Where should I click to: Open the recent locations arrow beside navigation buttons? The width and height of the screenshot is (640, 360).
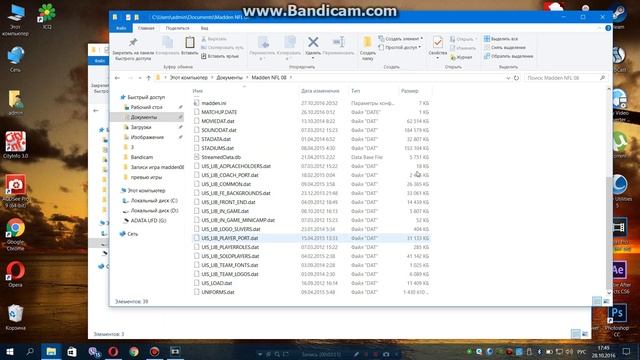(x=140, y=78)
